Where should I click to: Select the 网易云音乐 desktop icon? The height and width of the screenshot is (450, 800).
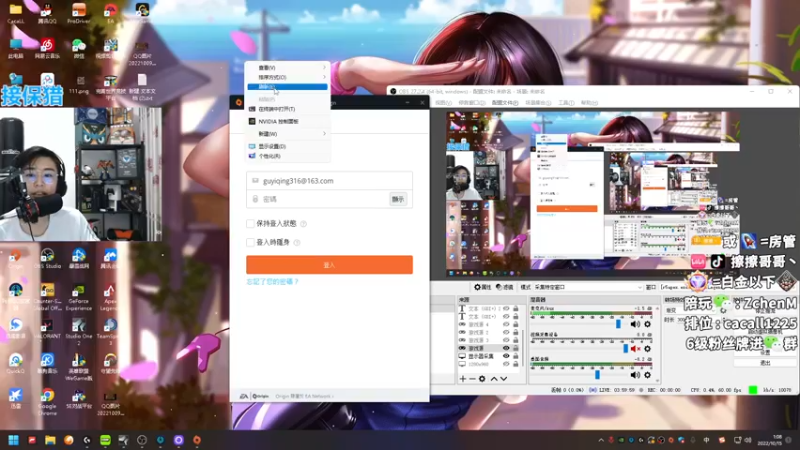(47, 48)
